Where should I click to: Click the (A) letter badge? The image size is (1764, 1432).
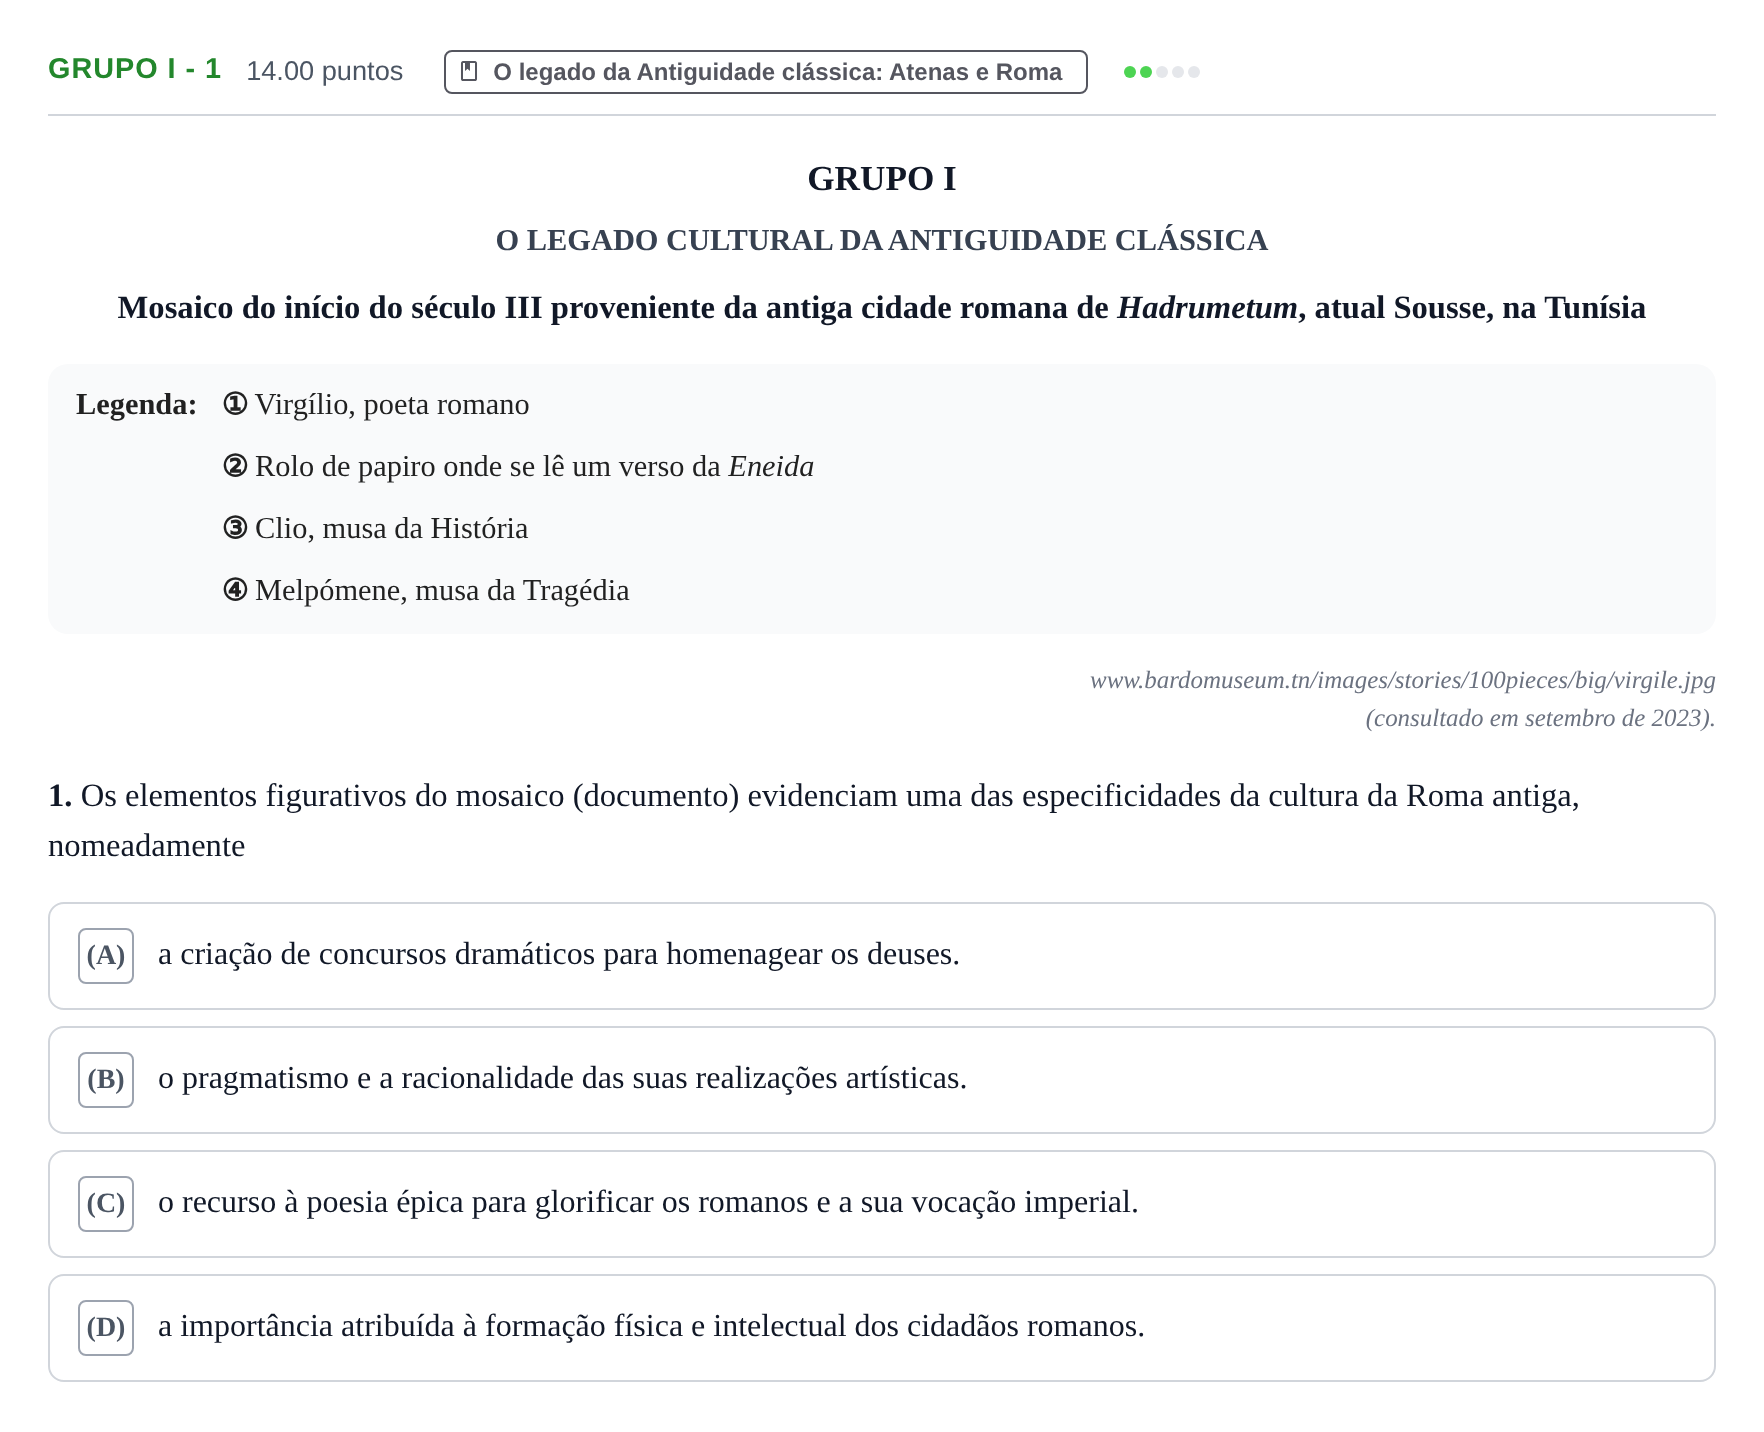click(106, 955)
